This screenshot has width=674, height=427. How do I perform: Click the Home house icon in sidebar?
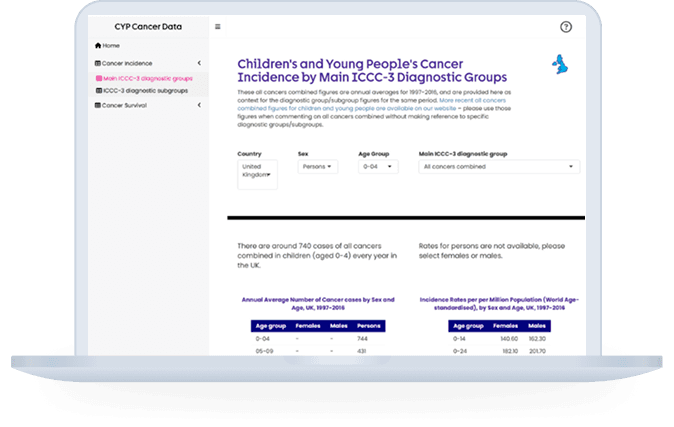(x=98, y=45)
